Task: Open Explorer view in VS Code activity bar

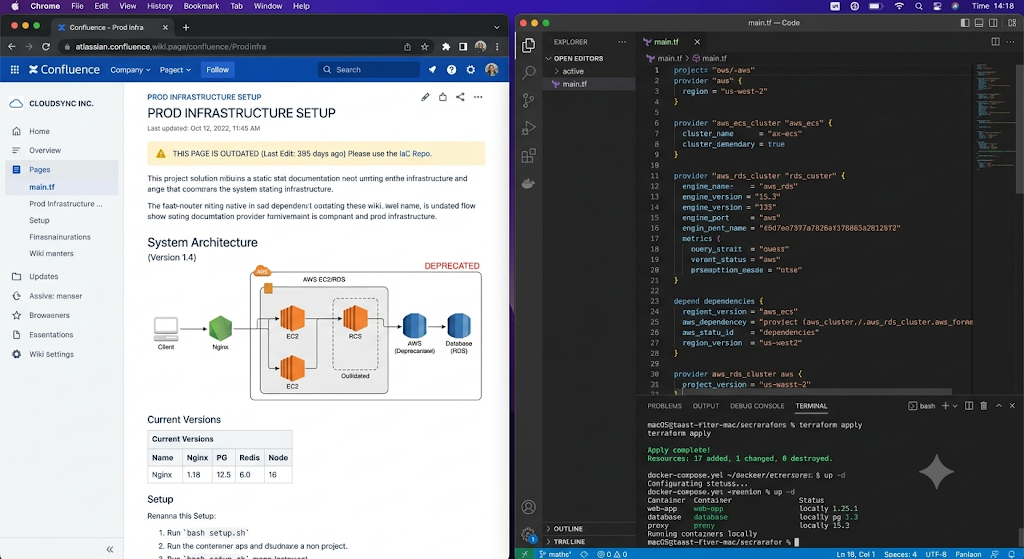Action: pyautogui.click(x=528, y=45)
